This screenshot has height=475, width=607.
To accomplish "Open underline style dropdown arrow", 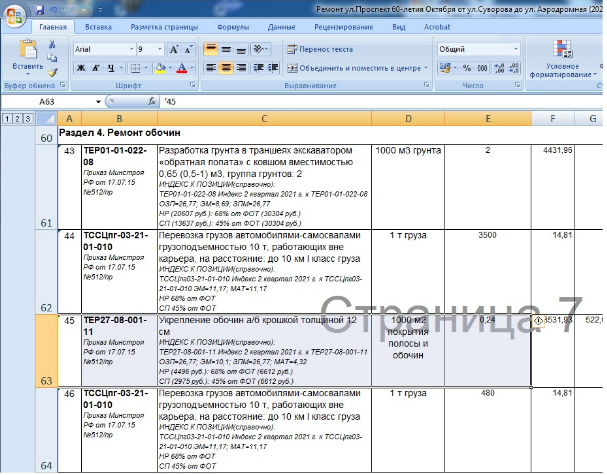I will pyautogui.click(x=121, y=68).
